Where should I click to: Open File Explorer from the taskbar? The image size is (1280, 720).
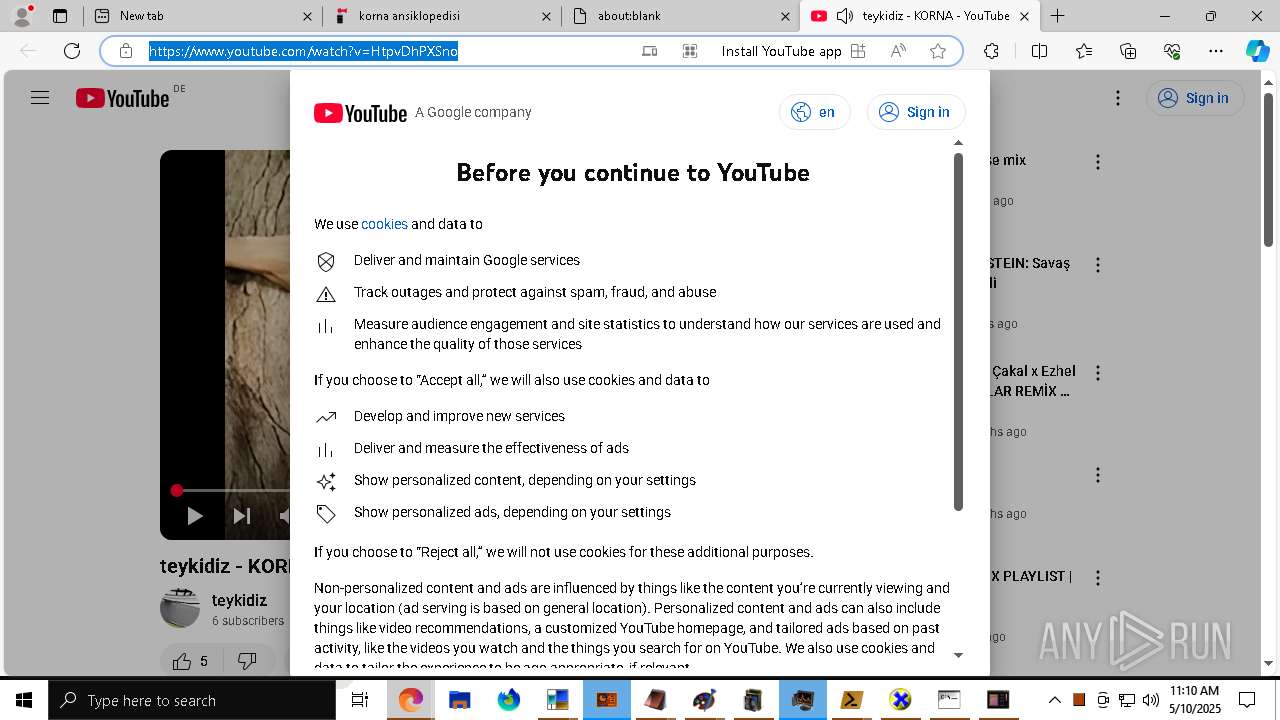click(x=459, y=700)
